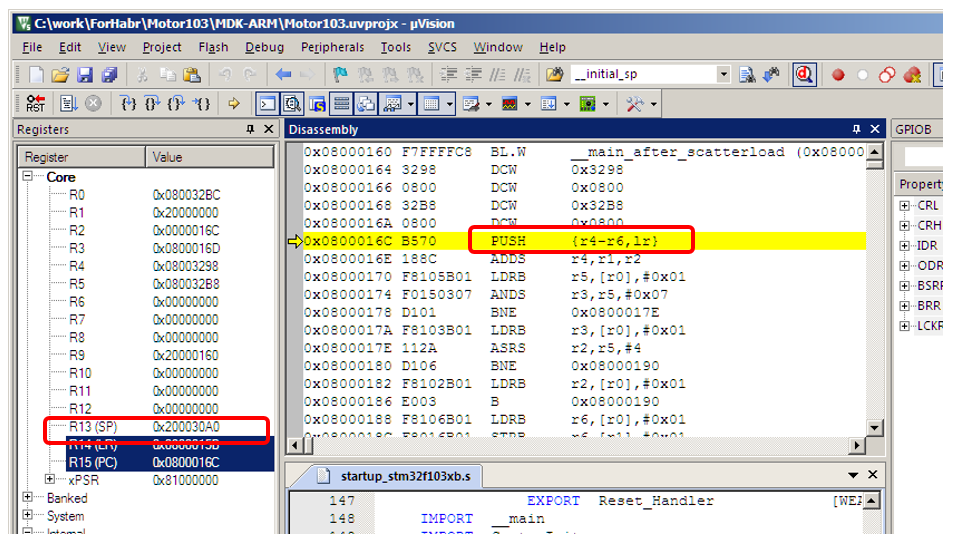This screenshot has width=957, height=544.
Task: Toggle the Memory windows button
Action: click(x=432, y=104)
